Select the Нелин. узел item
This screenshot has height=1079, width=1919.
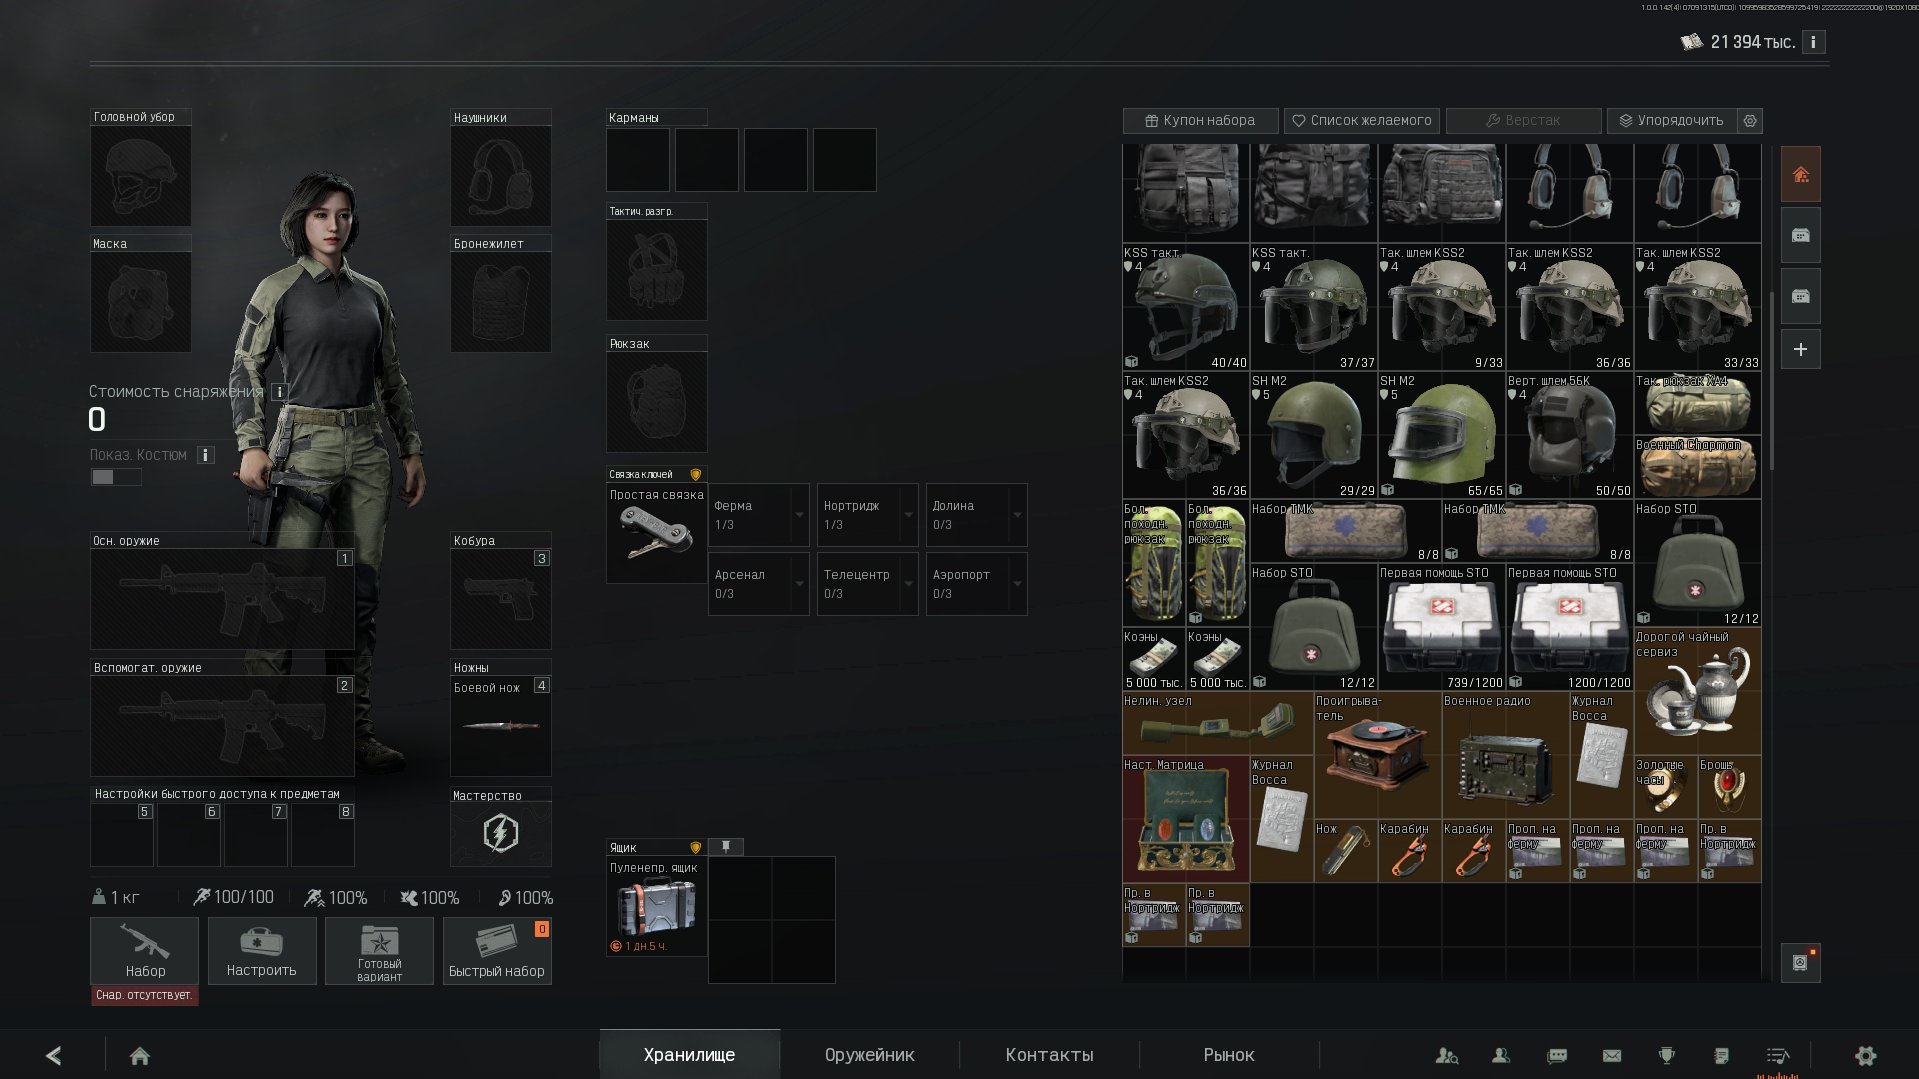[1217, 723]
